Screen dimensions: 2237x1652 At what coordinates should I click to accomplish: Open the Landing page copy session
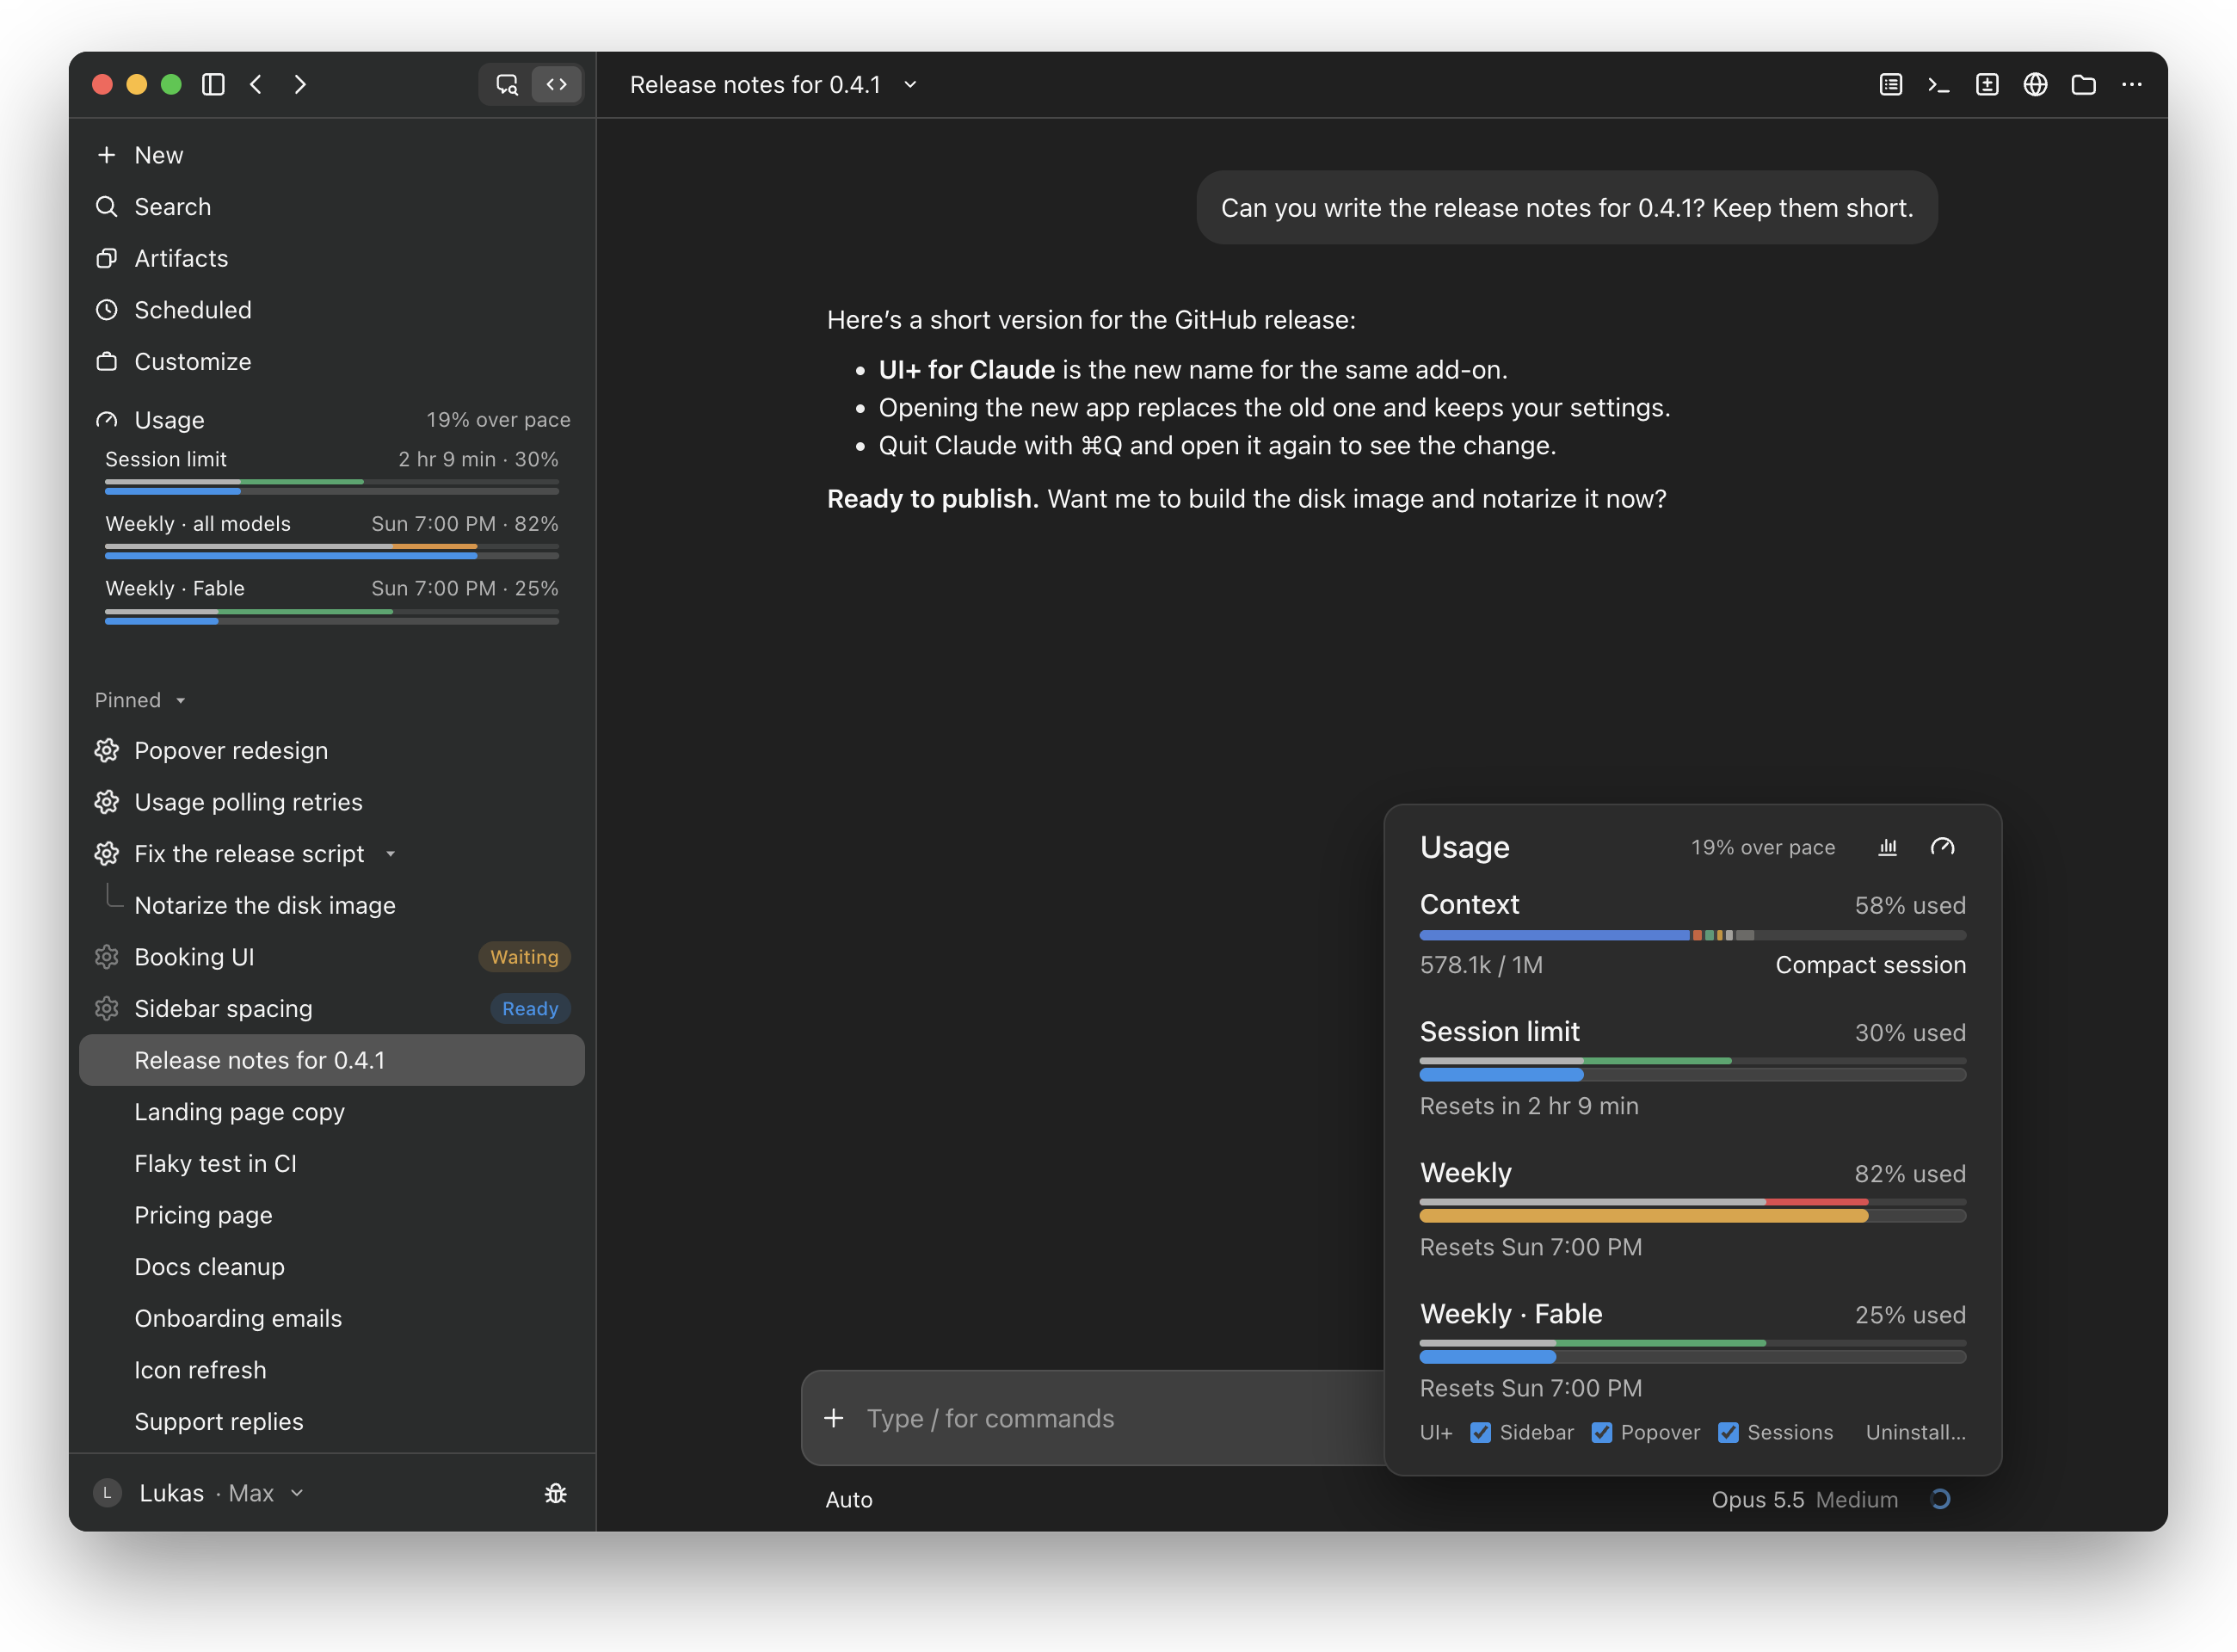332,1112
